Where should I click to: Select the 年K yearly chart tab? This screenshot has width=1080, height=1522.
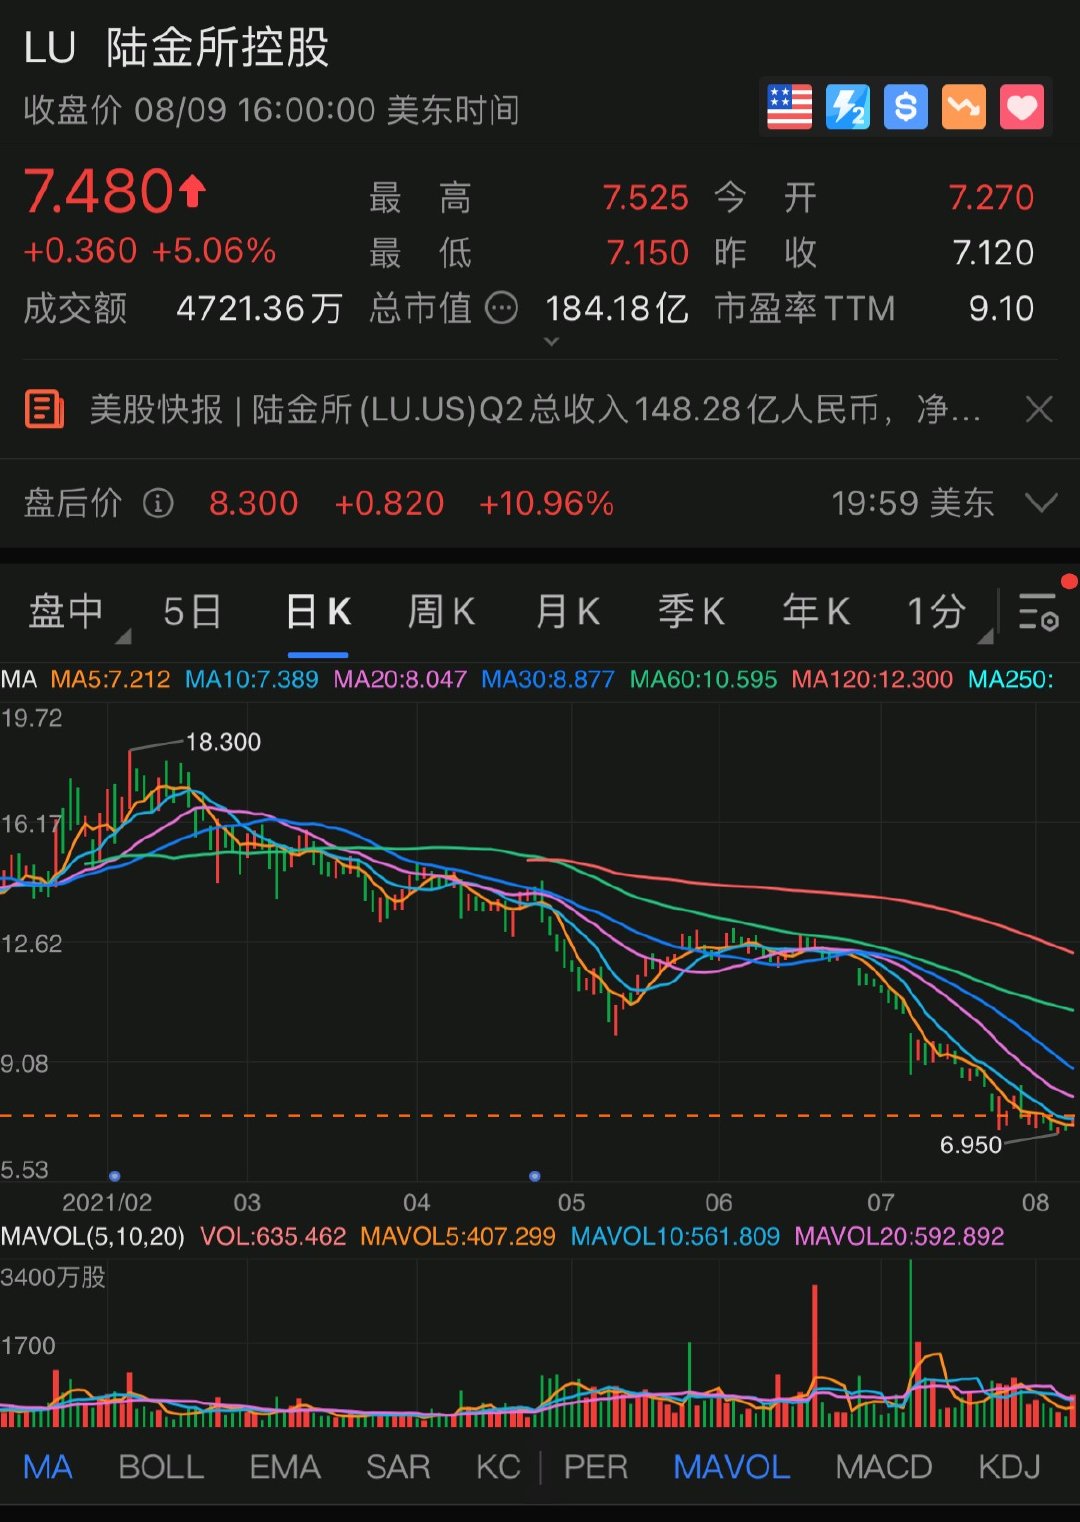816,611
